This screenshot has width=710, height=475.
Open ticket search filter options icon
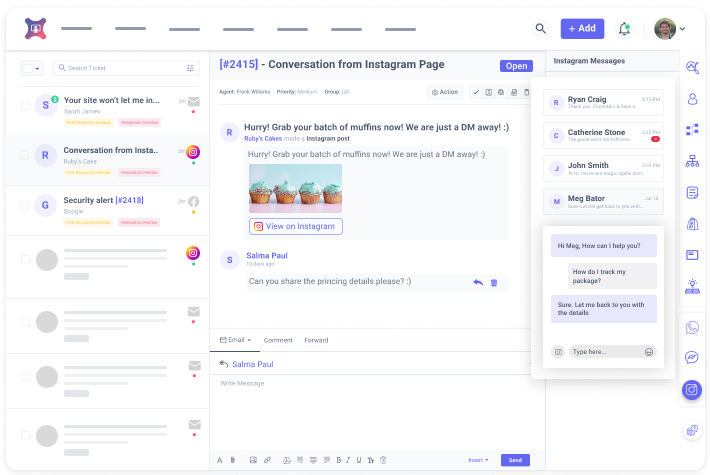coord(190,68)
